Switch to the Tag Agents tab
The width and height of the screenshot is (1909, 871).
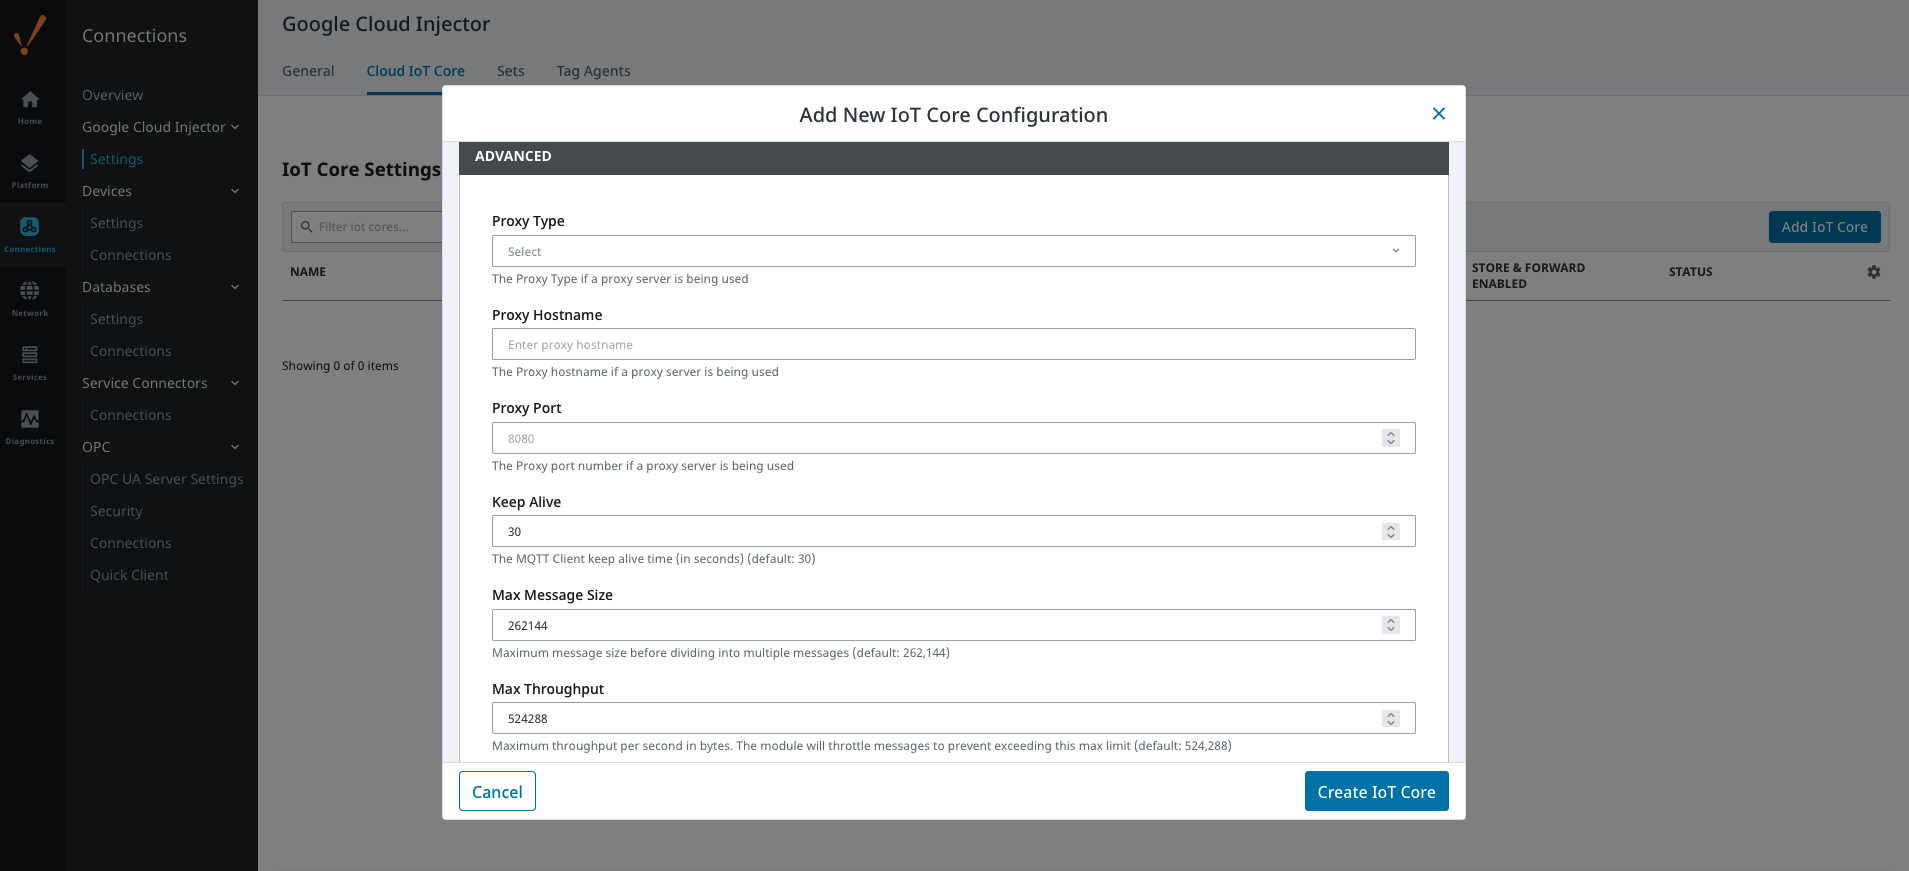pos(593,71)
